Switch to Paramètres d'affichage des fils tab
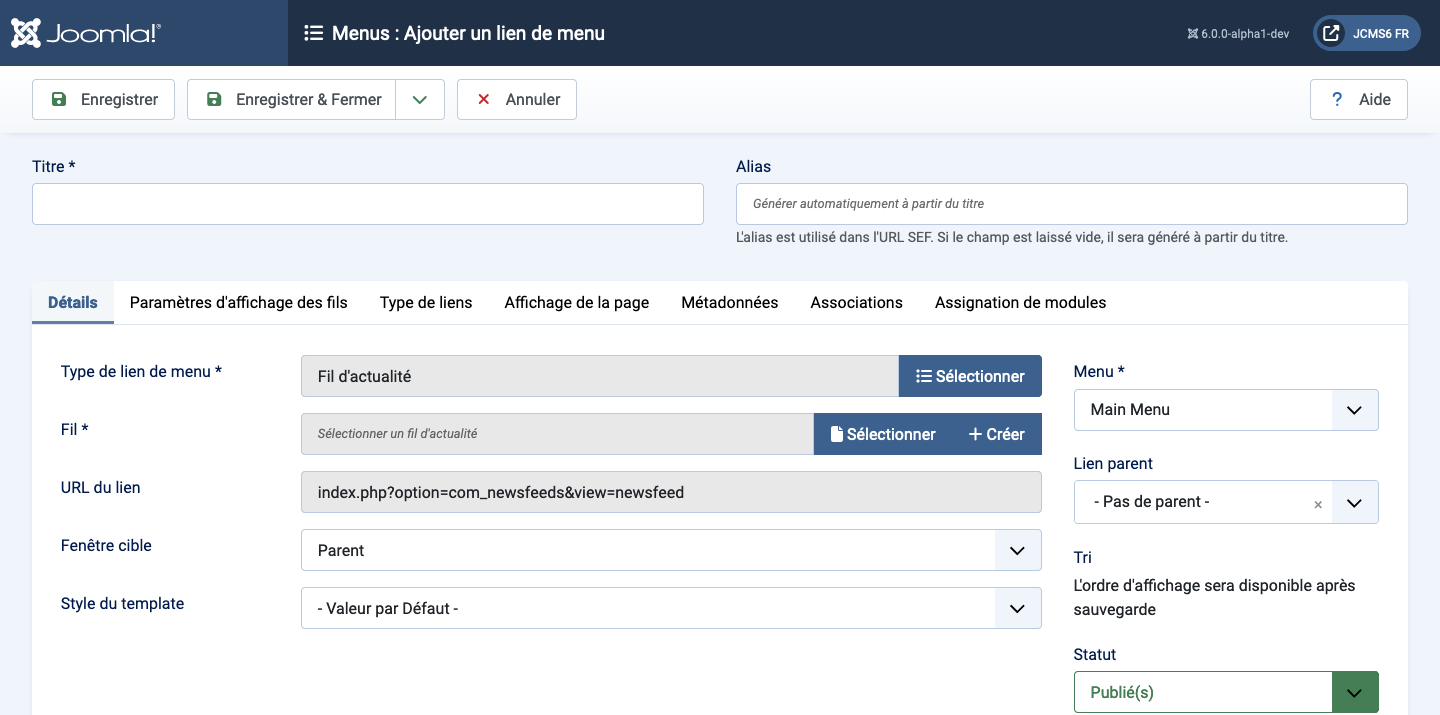 [239, 302]
